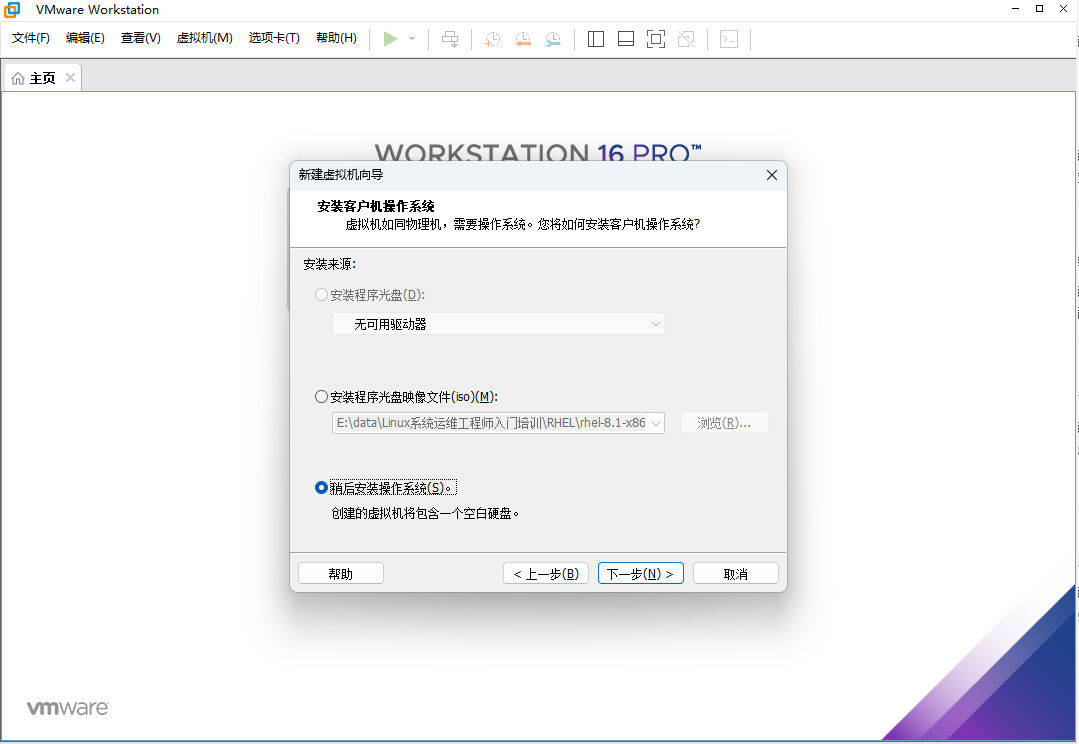Click the send Ctrl+Alt+Del toolbar icon

450,39
